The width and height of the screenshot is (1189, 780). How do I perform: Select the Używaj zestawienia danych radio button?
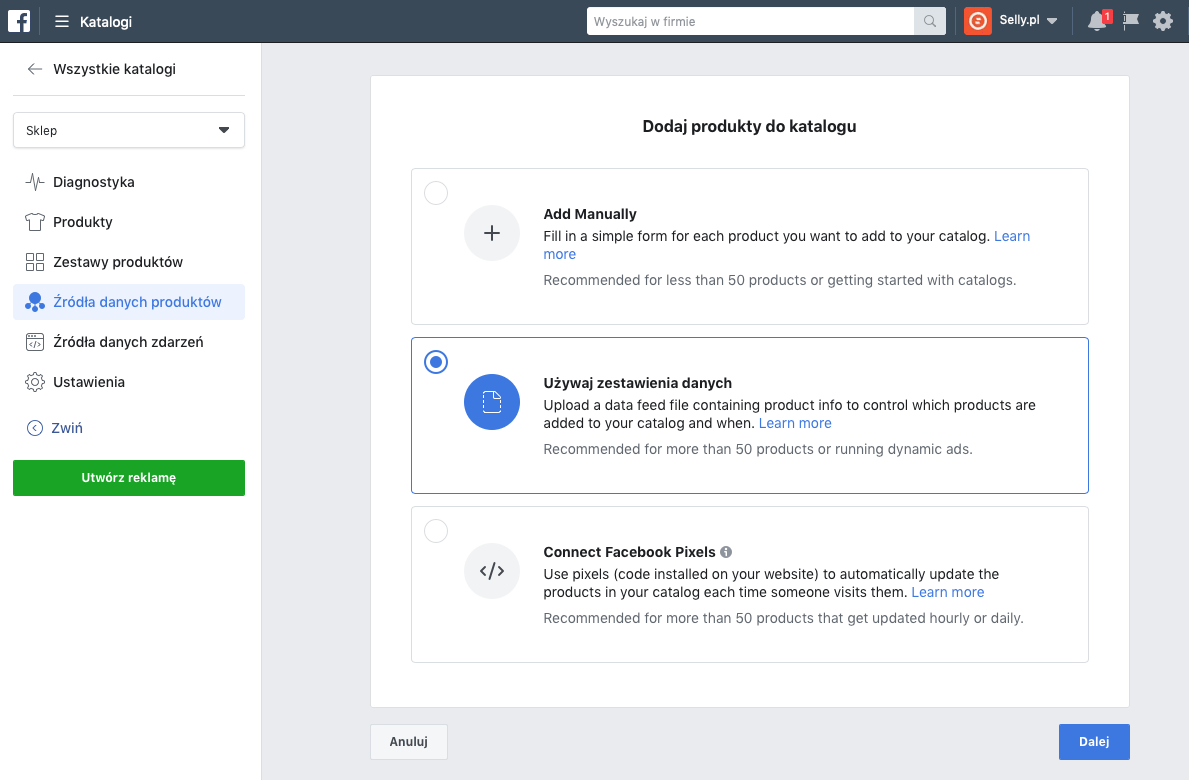tap(436, 362)
